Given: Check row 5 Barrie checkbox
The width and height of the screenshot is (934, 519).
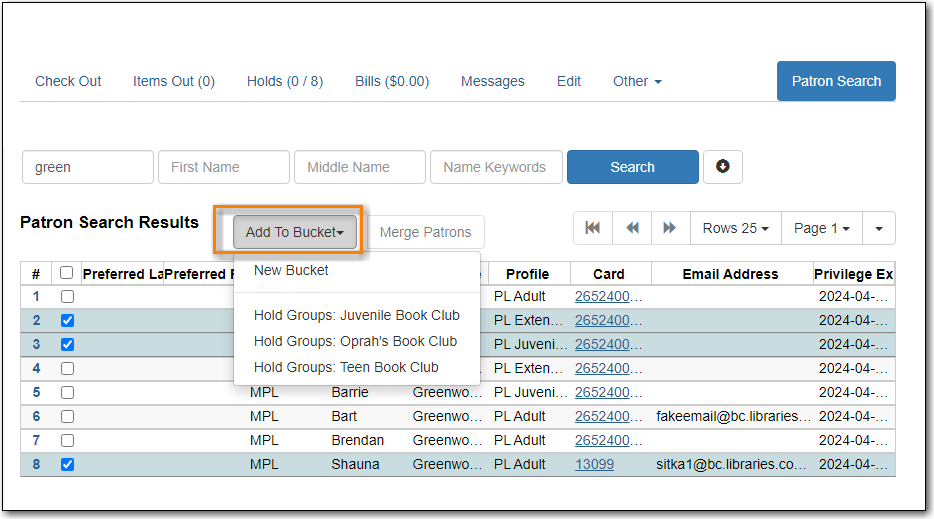Looking at the screenshot, I should pos(67,393).
